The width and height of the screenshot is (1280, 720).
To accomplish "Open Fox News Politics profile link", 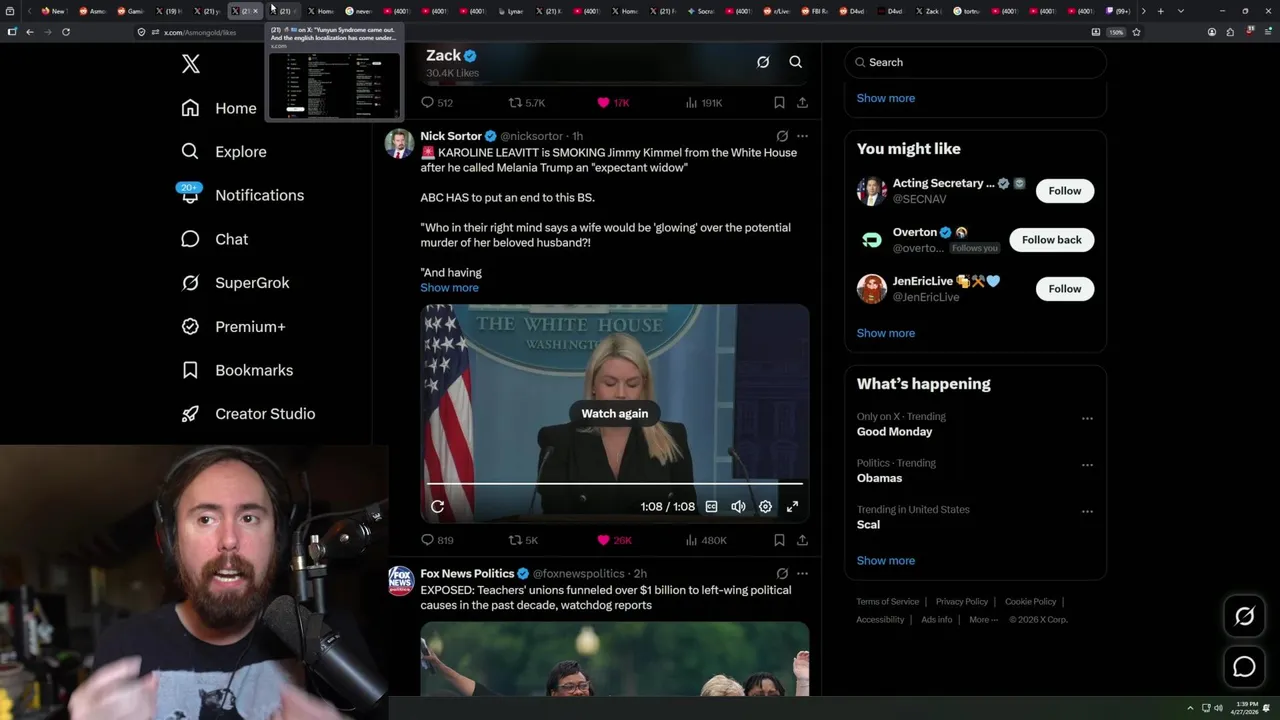I will click(x=467, y=574).
